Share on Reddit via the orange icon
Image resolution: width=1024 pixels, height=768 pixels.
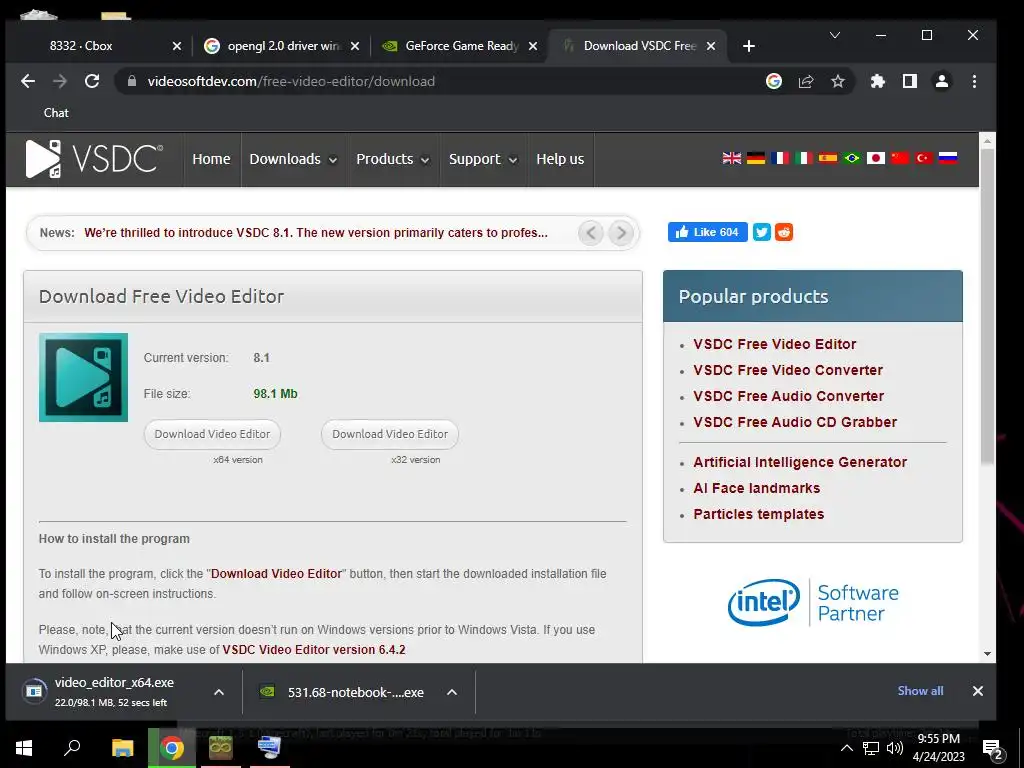pos(784,232)
